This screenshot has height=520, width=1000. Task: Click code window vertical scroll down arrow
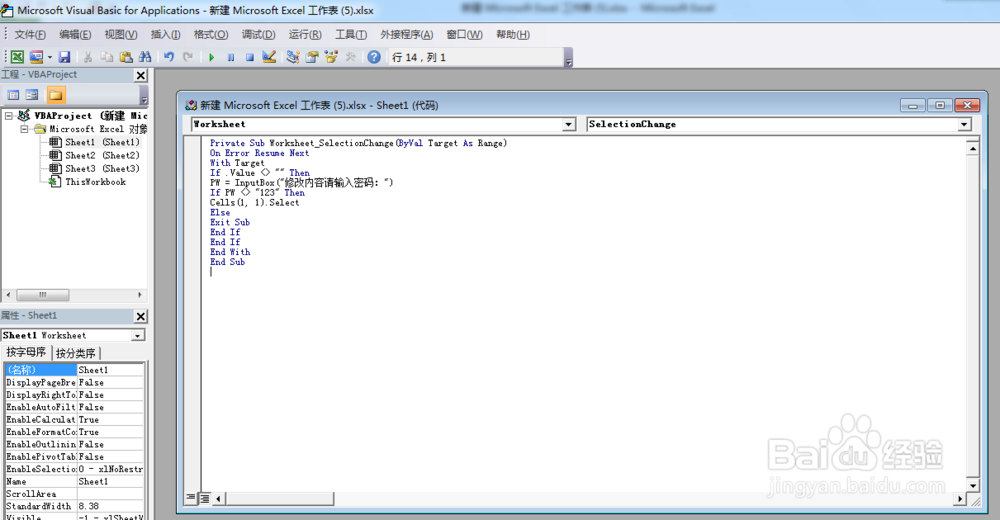973,486
